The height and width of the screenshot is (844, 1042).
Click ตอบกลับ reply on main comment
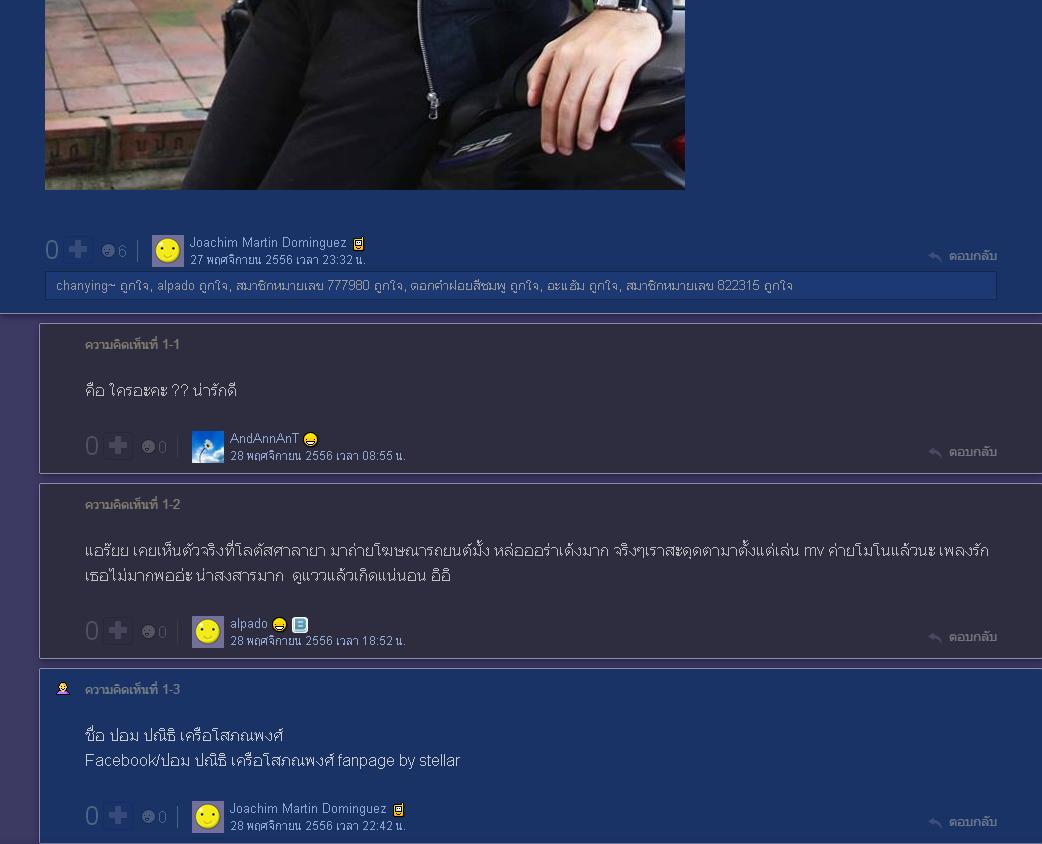[x=963, y=256]
